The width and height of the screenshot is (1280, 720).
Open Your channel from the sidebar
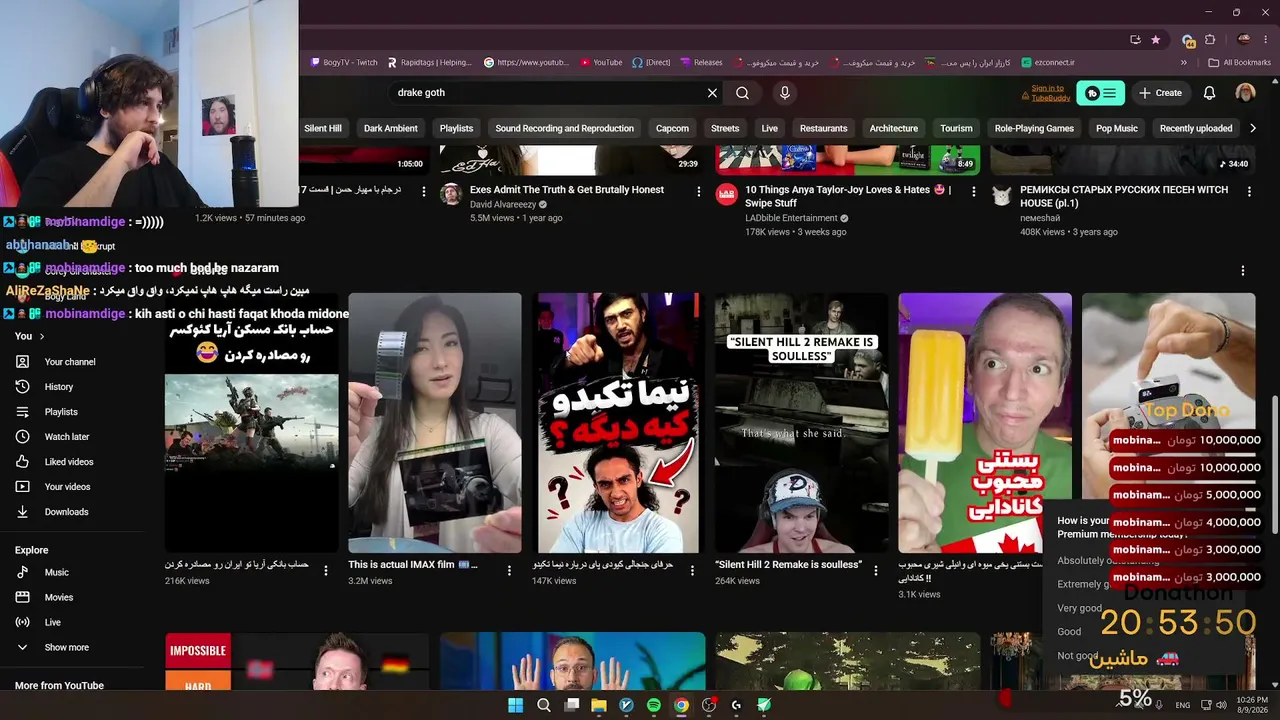(70, 362)
